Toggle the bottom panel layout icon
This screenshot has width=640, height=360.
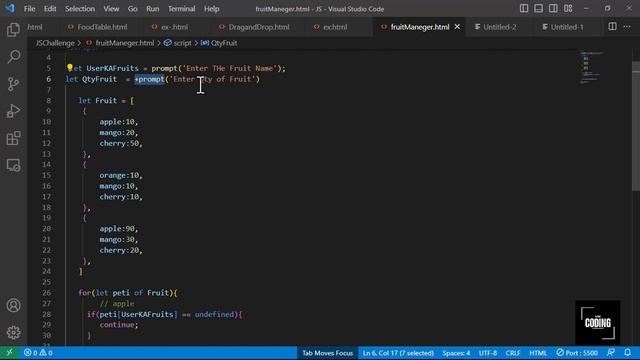(x=538, y=9)
